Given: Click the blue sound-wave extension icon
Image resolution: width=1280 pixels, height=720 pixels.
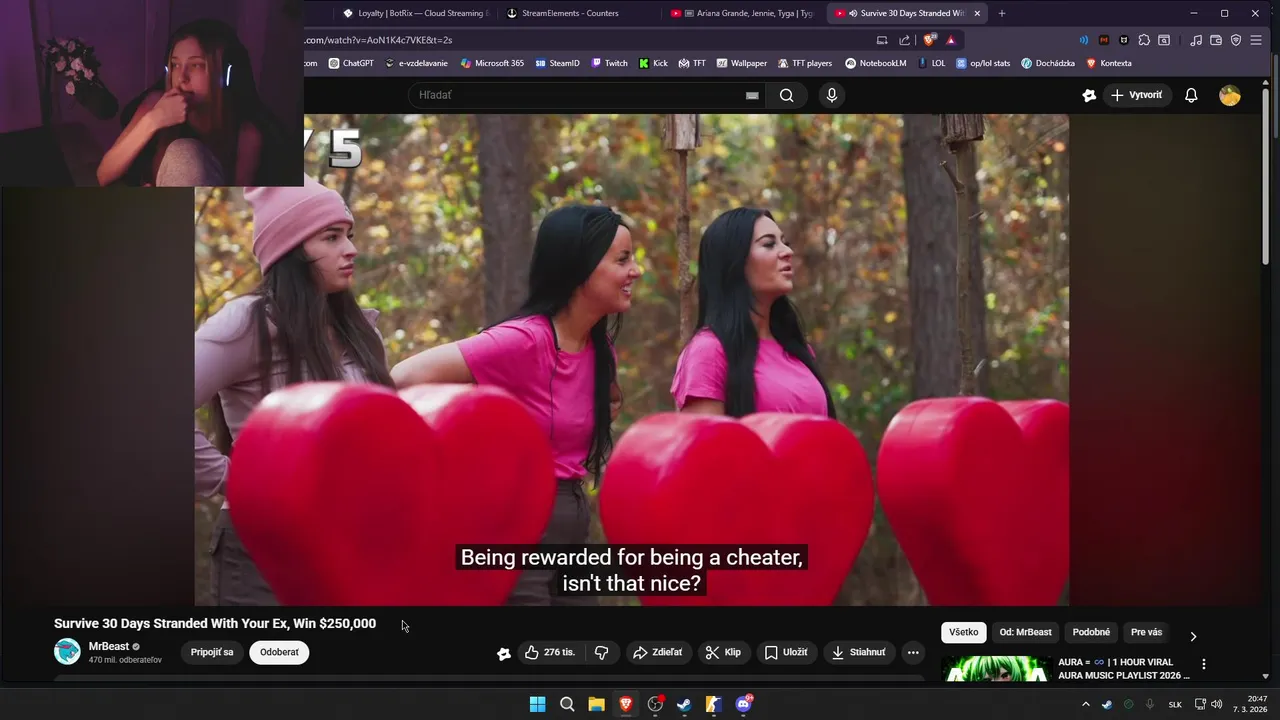Looking at the screenshot, I should 1084,40.
